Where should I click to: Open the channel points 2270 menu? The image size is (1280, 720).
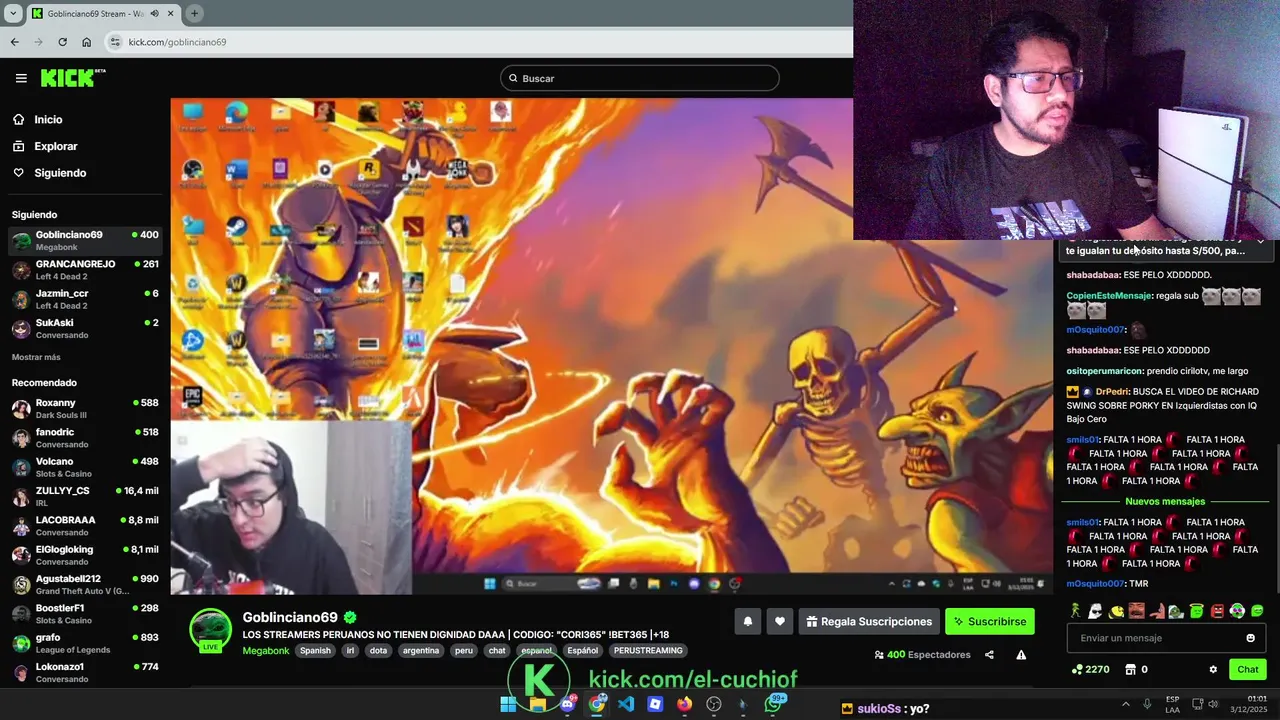(1090, 669)
